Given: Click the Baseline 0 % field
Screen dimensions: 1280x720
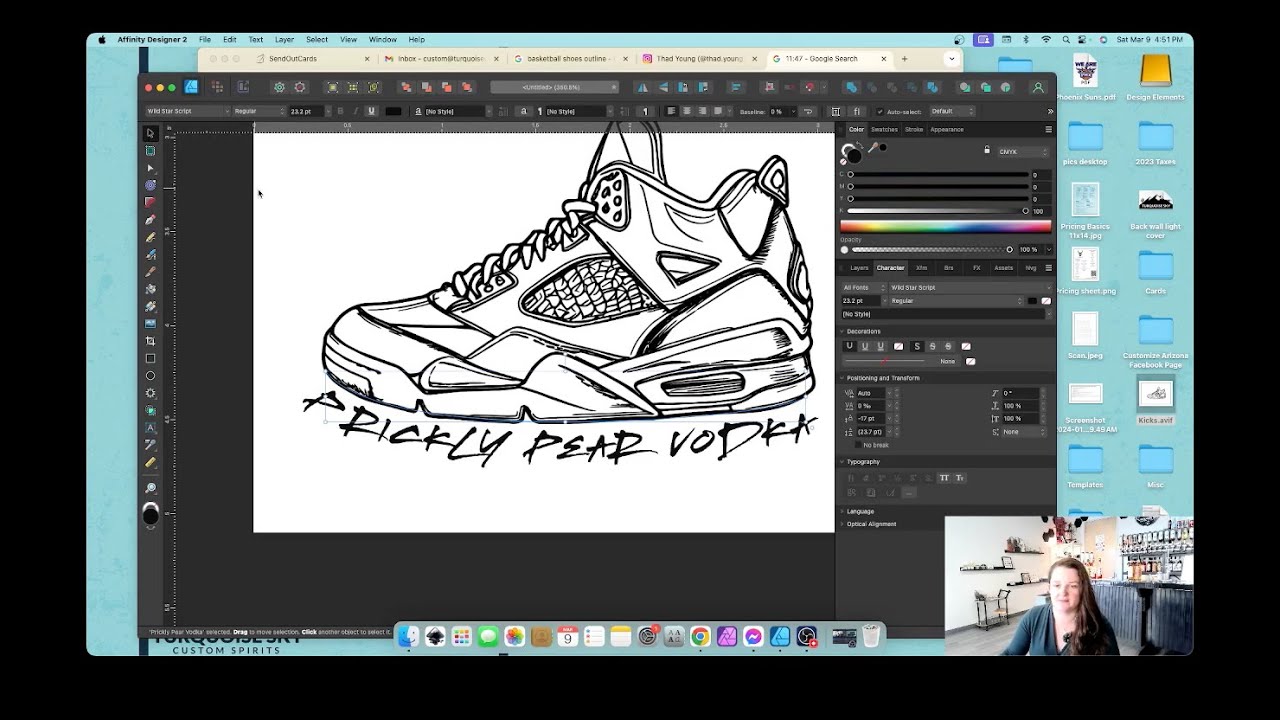Looking at the screenshot, I should pos(778,111).
